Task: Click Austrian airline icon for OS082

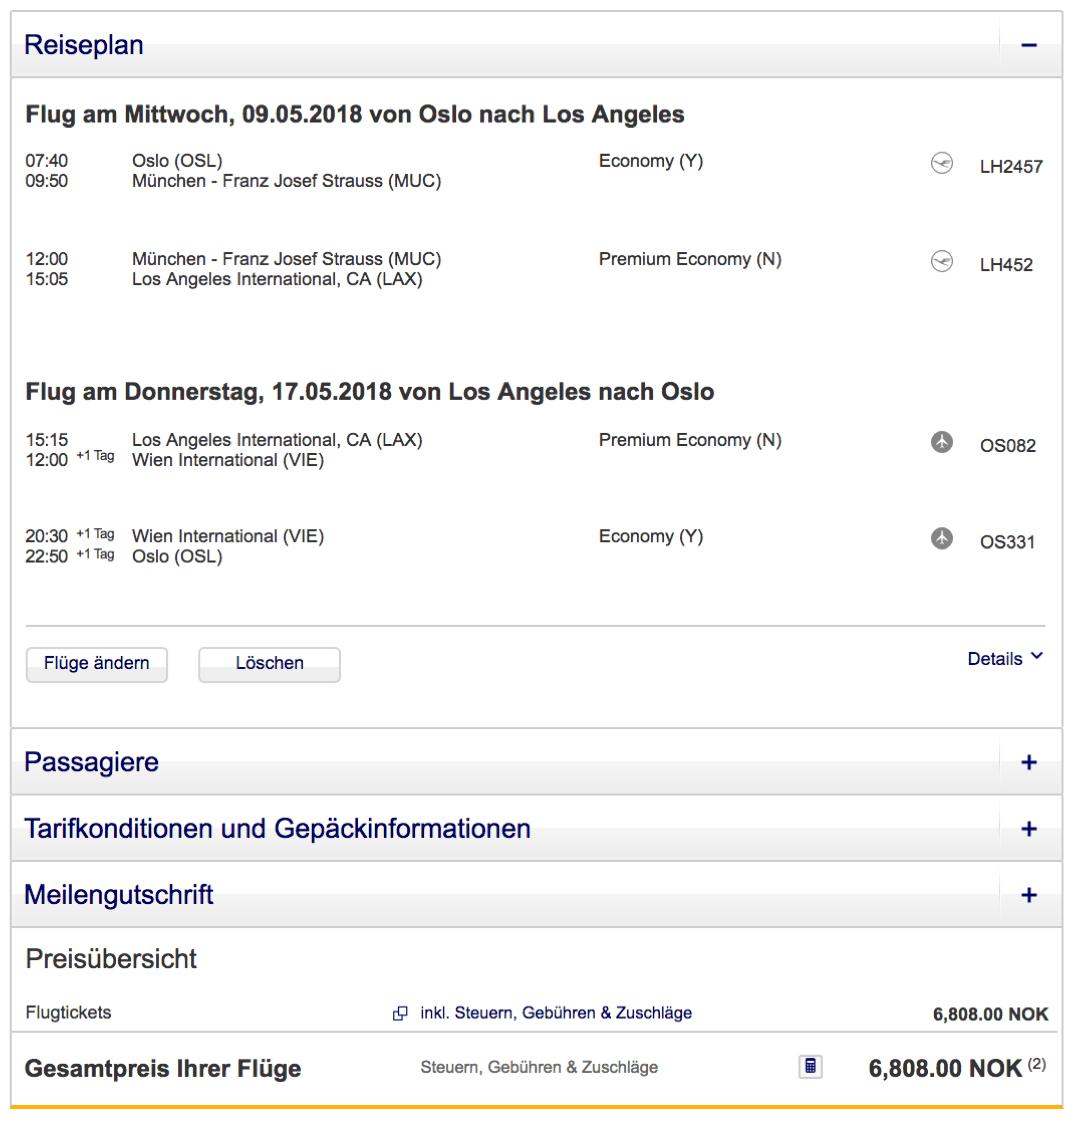Action: (x=941, y=442)
